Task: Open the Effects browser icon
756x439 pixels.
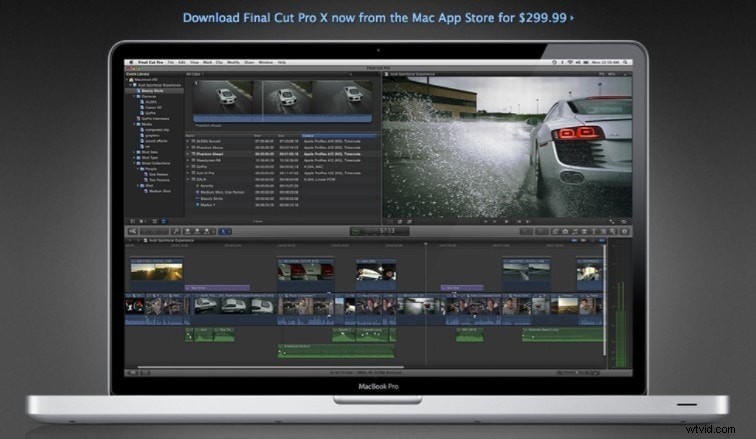Action: click(x=555, y=232)
